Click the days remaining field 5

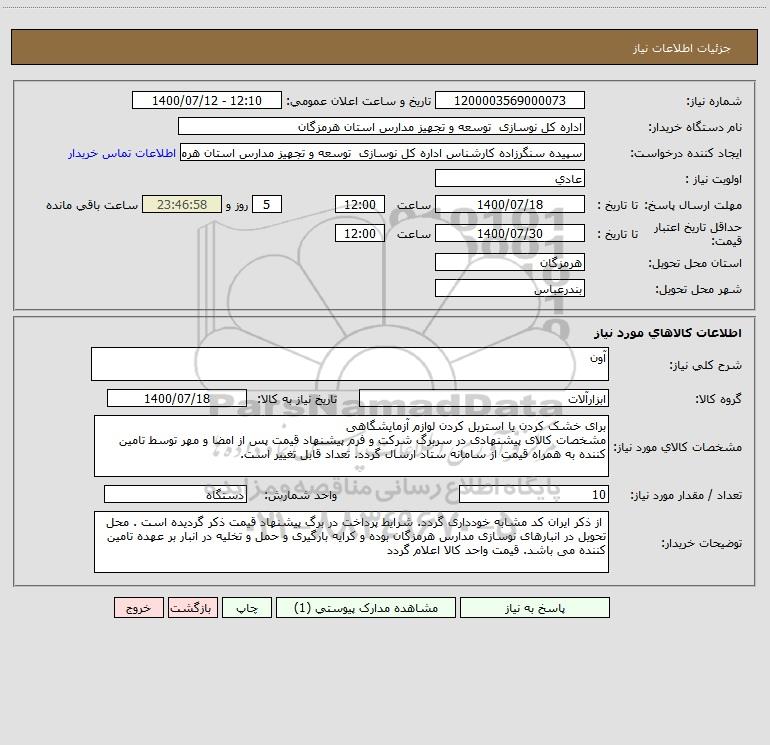click(x=267, y=204)
